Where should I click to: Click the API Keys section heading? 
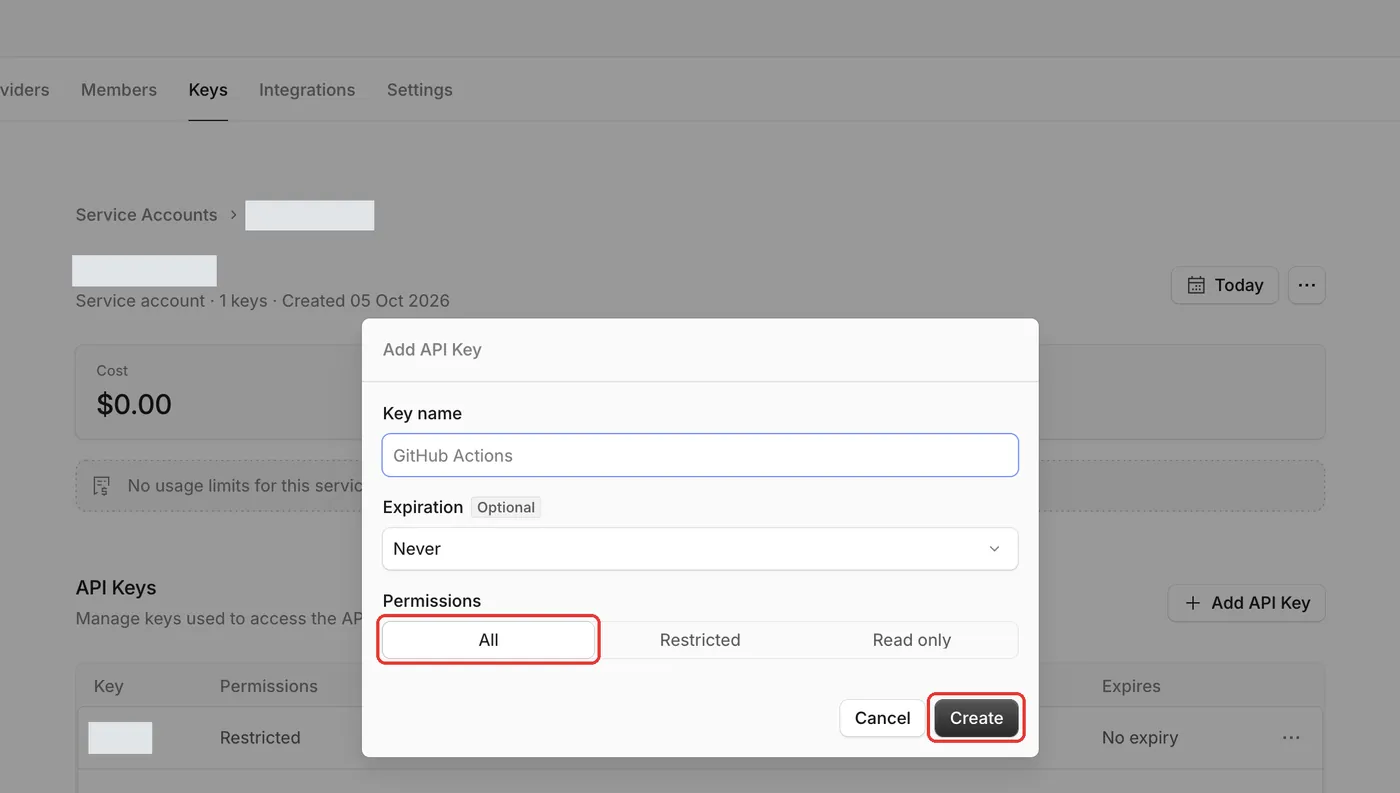click(116, 588)
